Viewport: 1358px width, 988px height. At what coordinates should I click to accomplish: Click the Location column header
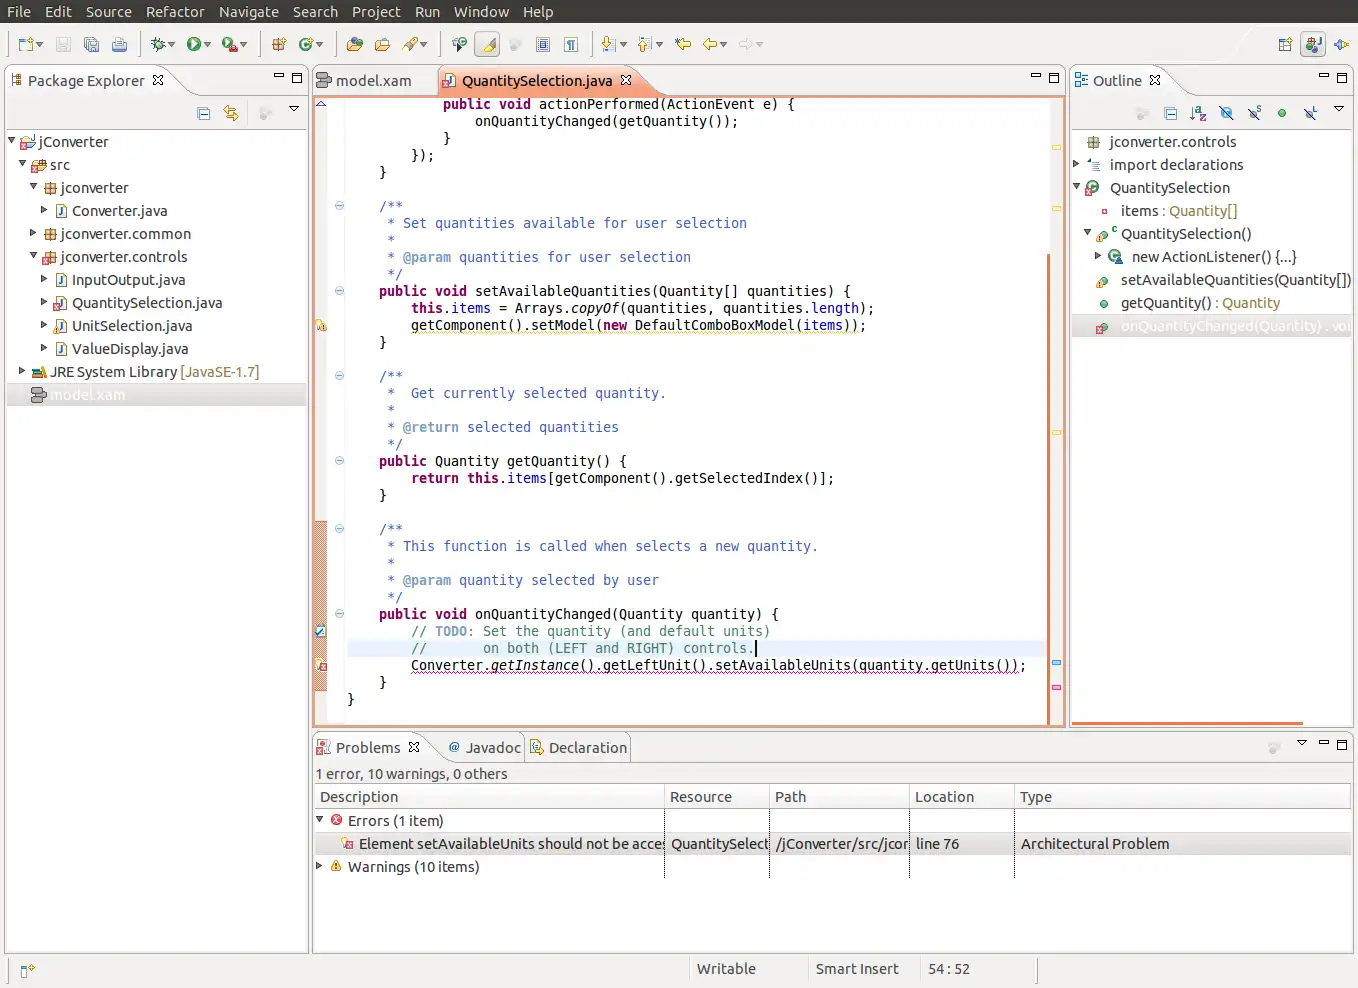tap(961, 797)
